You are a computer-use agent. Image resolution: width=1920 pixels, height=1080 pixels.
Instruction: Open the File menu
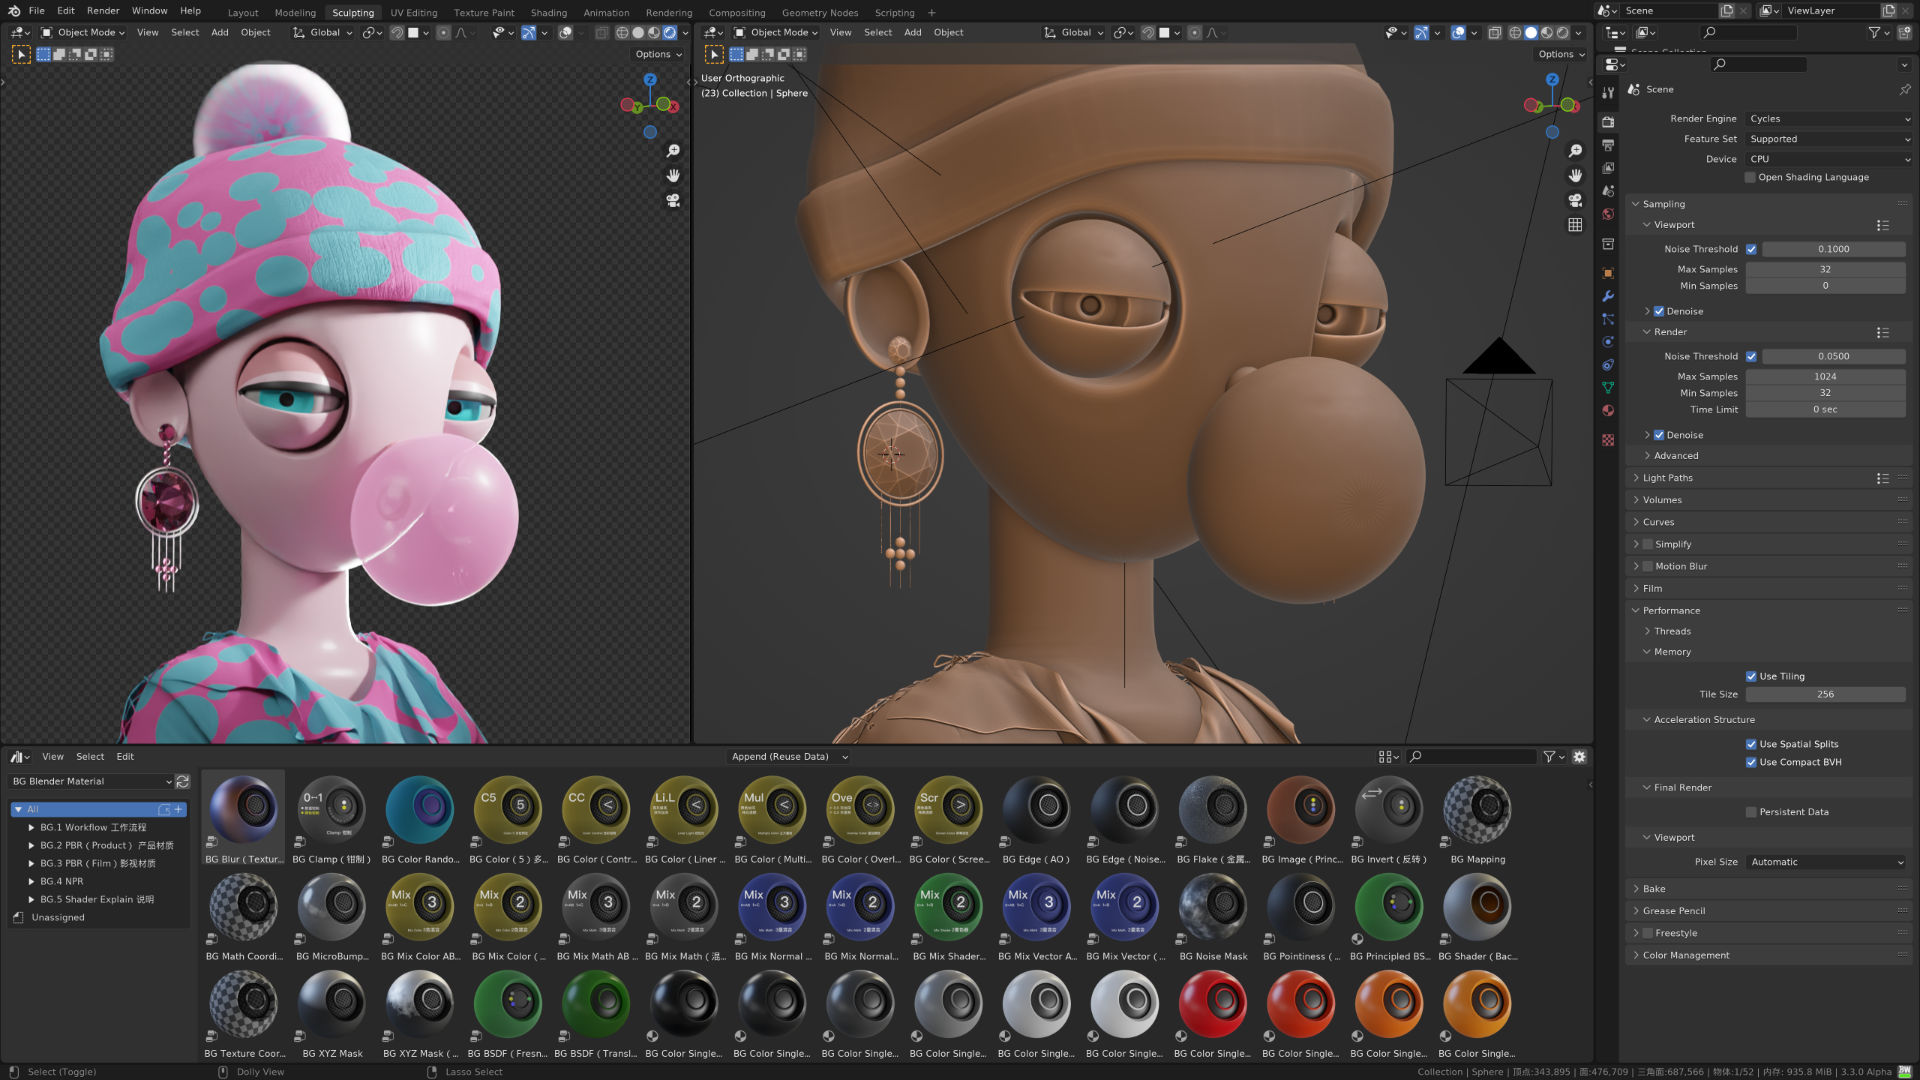[37, 10]
